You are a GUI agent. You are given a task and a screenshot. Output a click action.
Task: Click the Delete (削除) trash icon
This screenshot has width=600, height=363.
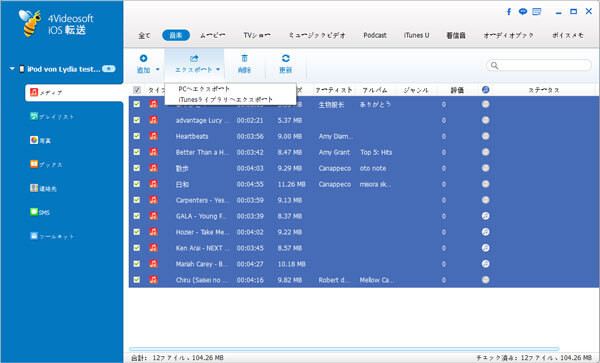tap(244, 58)
